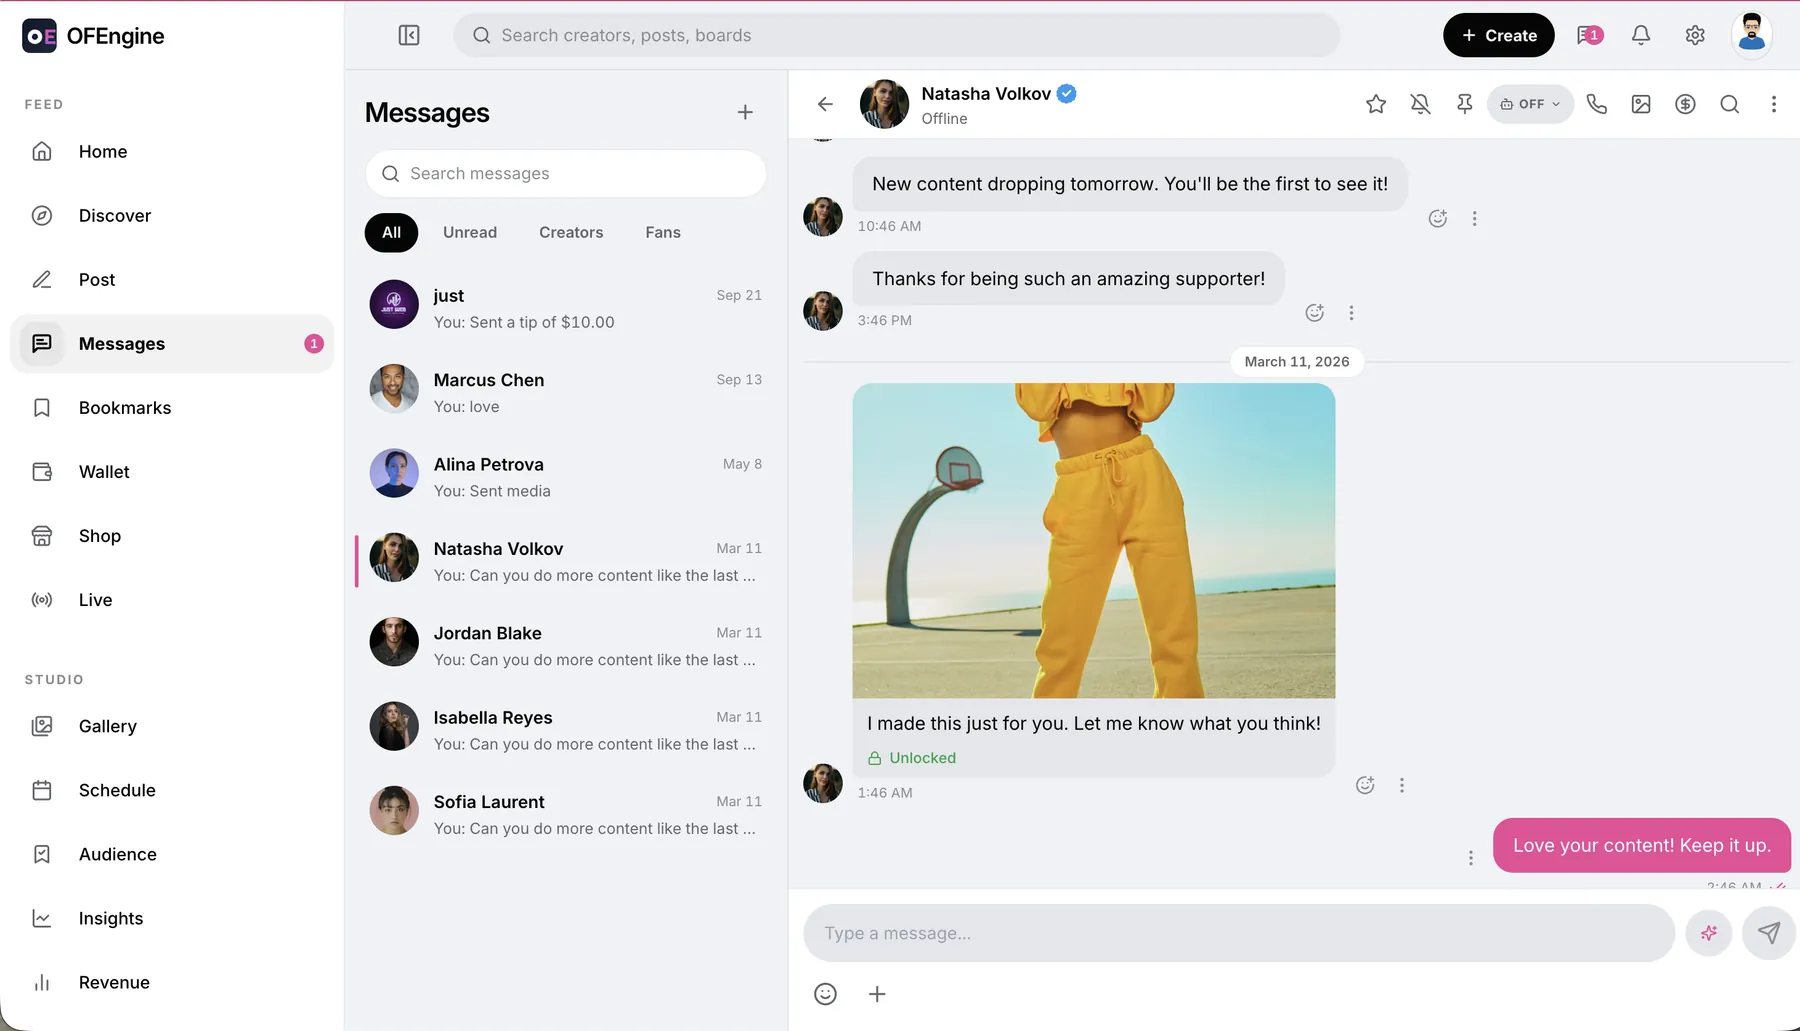The height and width of the screenshot is (1031, 1800).
Task: Open options for 'New content dropping tomorrow' message
Action: point(1474,218)
